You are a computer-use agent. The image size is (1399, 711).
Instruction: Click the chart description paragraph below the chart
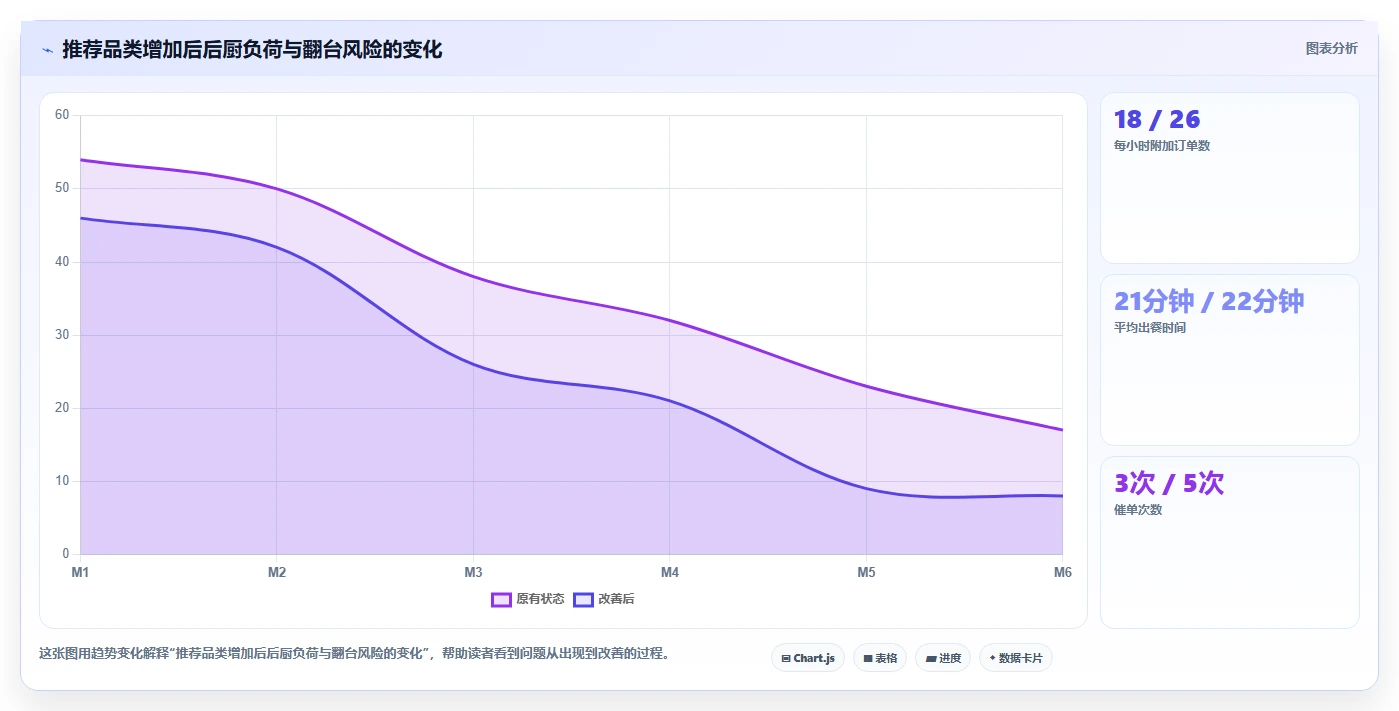click(354, 654)
